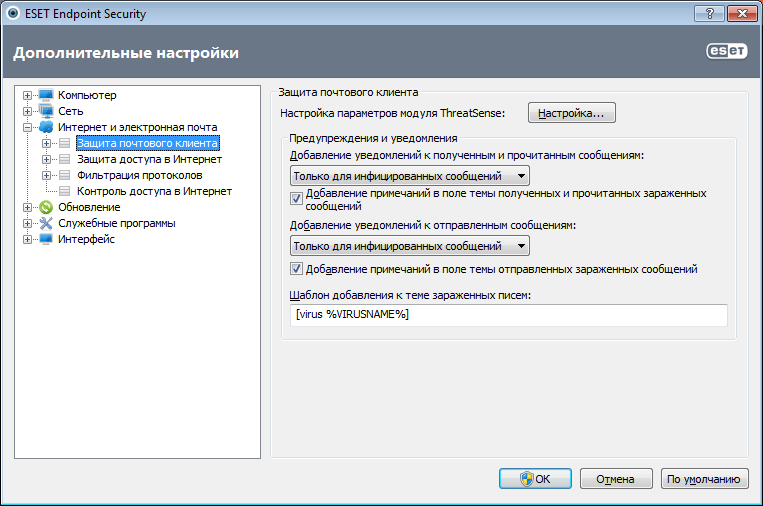Click the list icon beside Фильтрация протоколов

65,175
